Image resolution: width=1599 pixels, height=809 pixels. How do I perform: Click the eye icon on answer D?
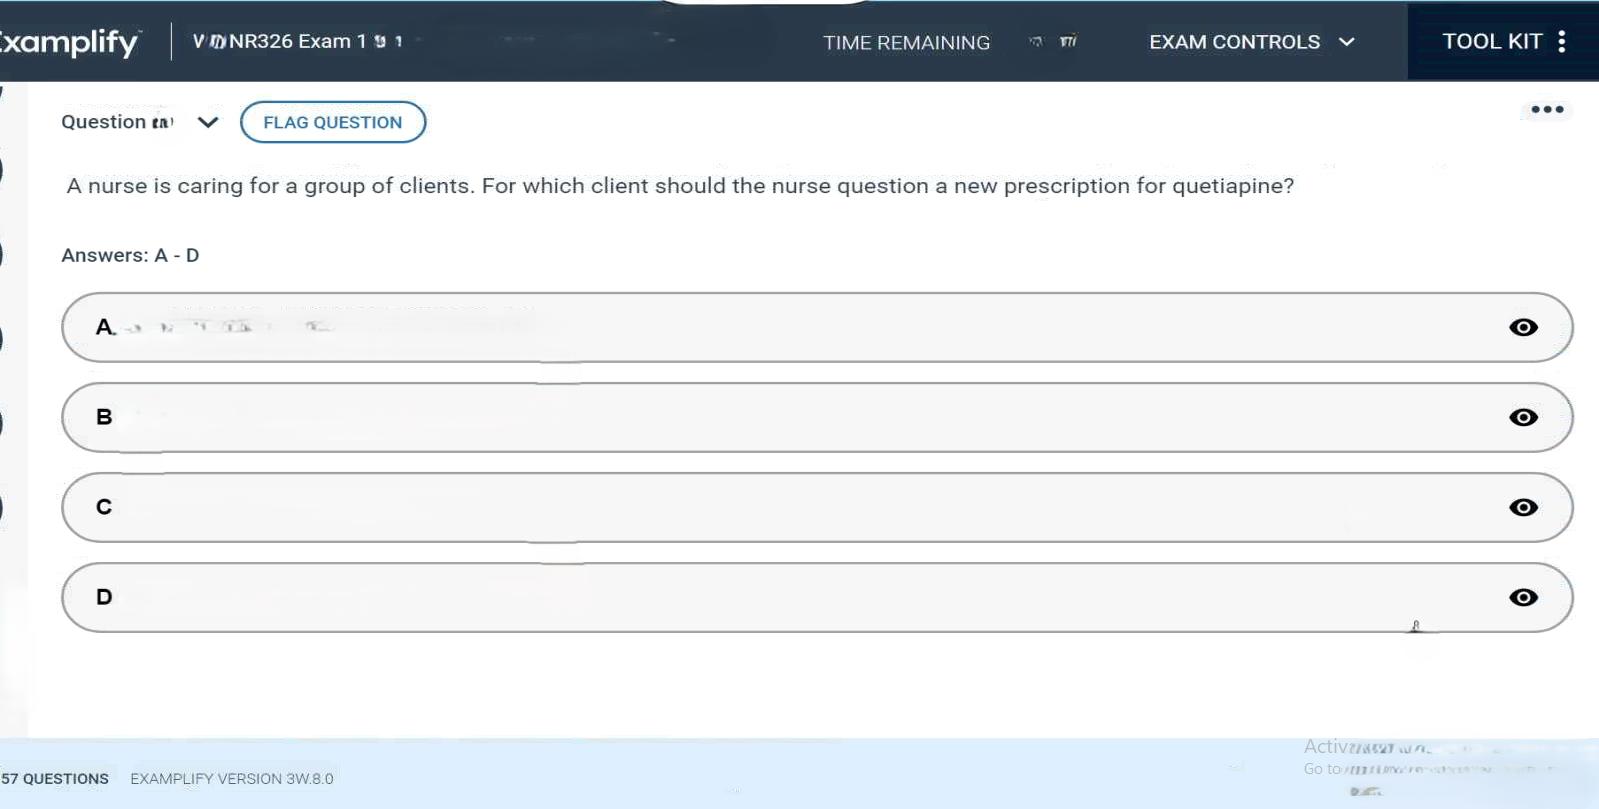tap(1523, 597)
